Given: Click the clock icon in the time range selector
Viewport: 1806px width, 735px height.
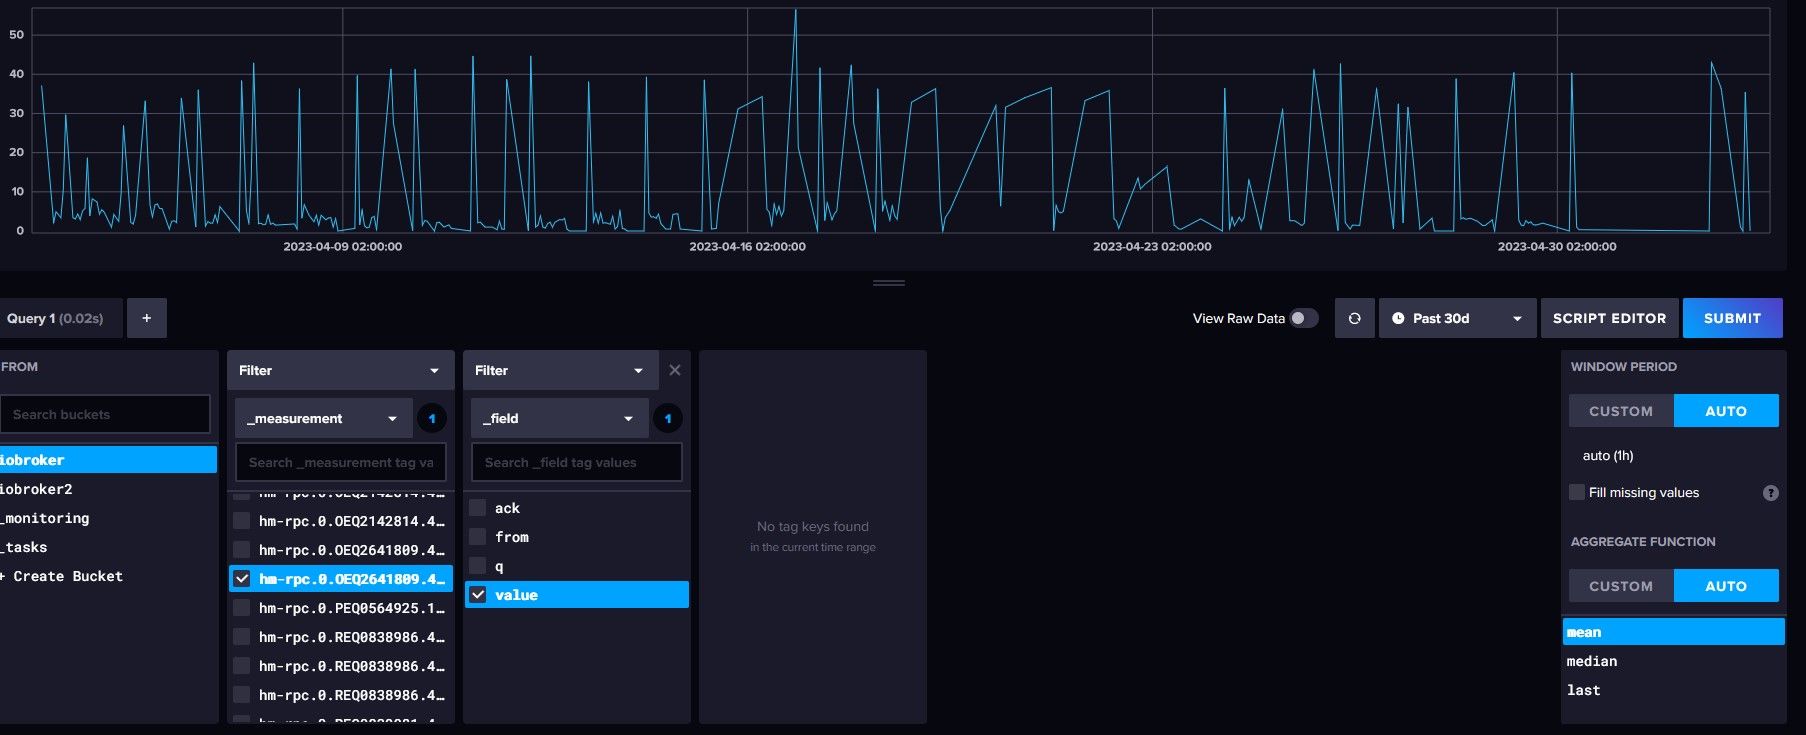Looking at the screenshot, I should [x=1398, y=318].
